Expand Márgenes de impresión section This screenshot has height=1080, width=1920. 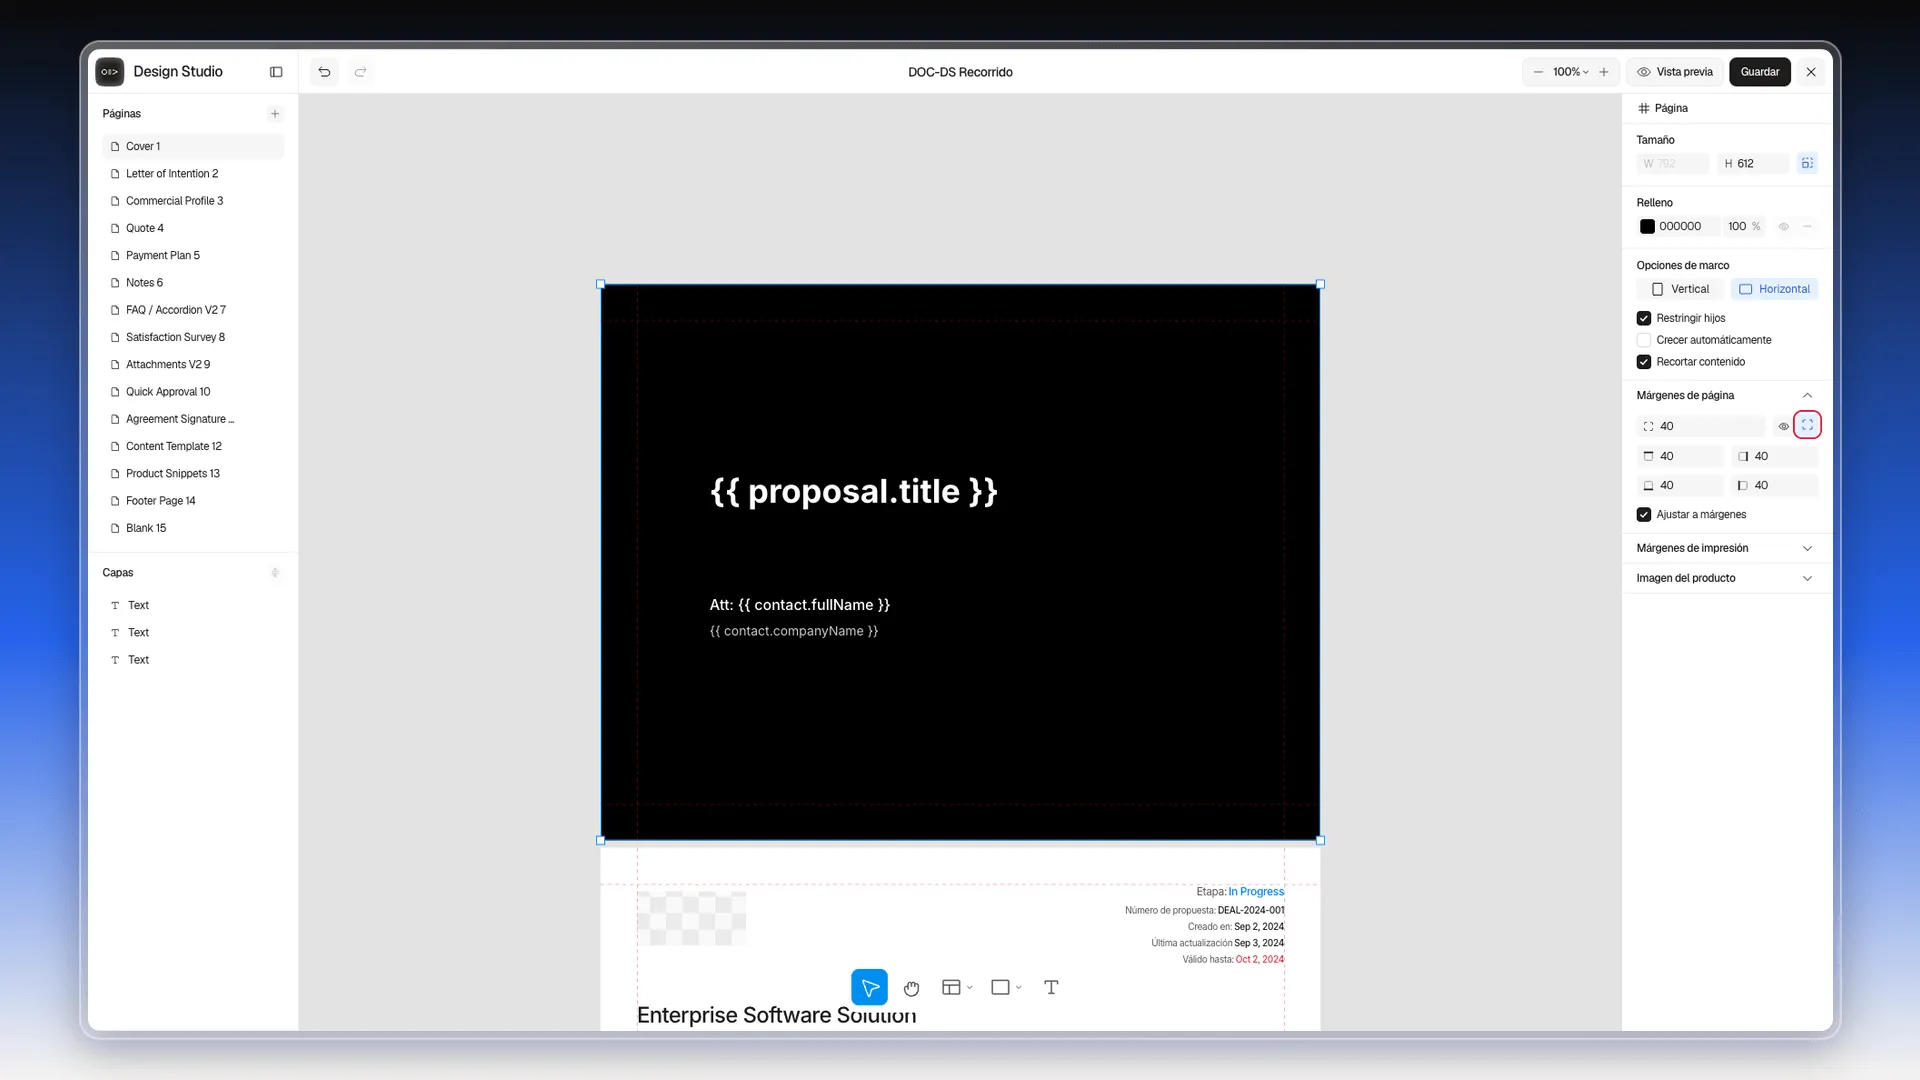pos(1807,548)
